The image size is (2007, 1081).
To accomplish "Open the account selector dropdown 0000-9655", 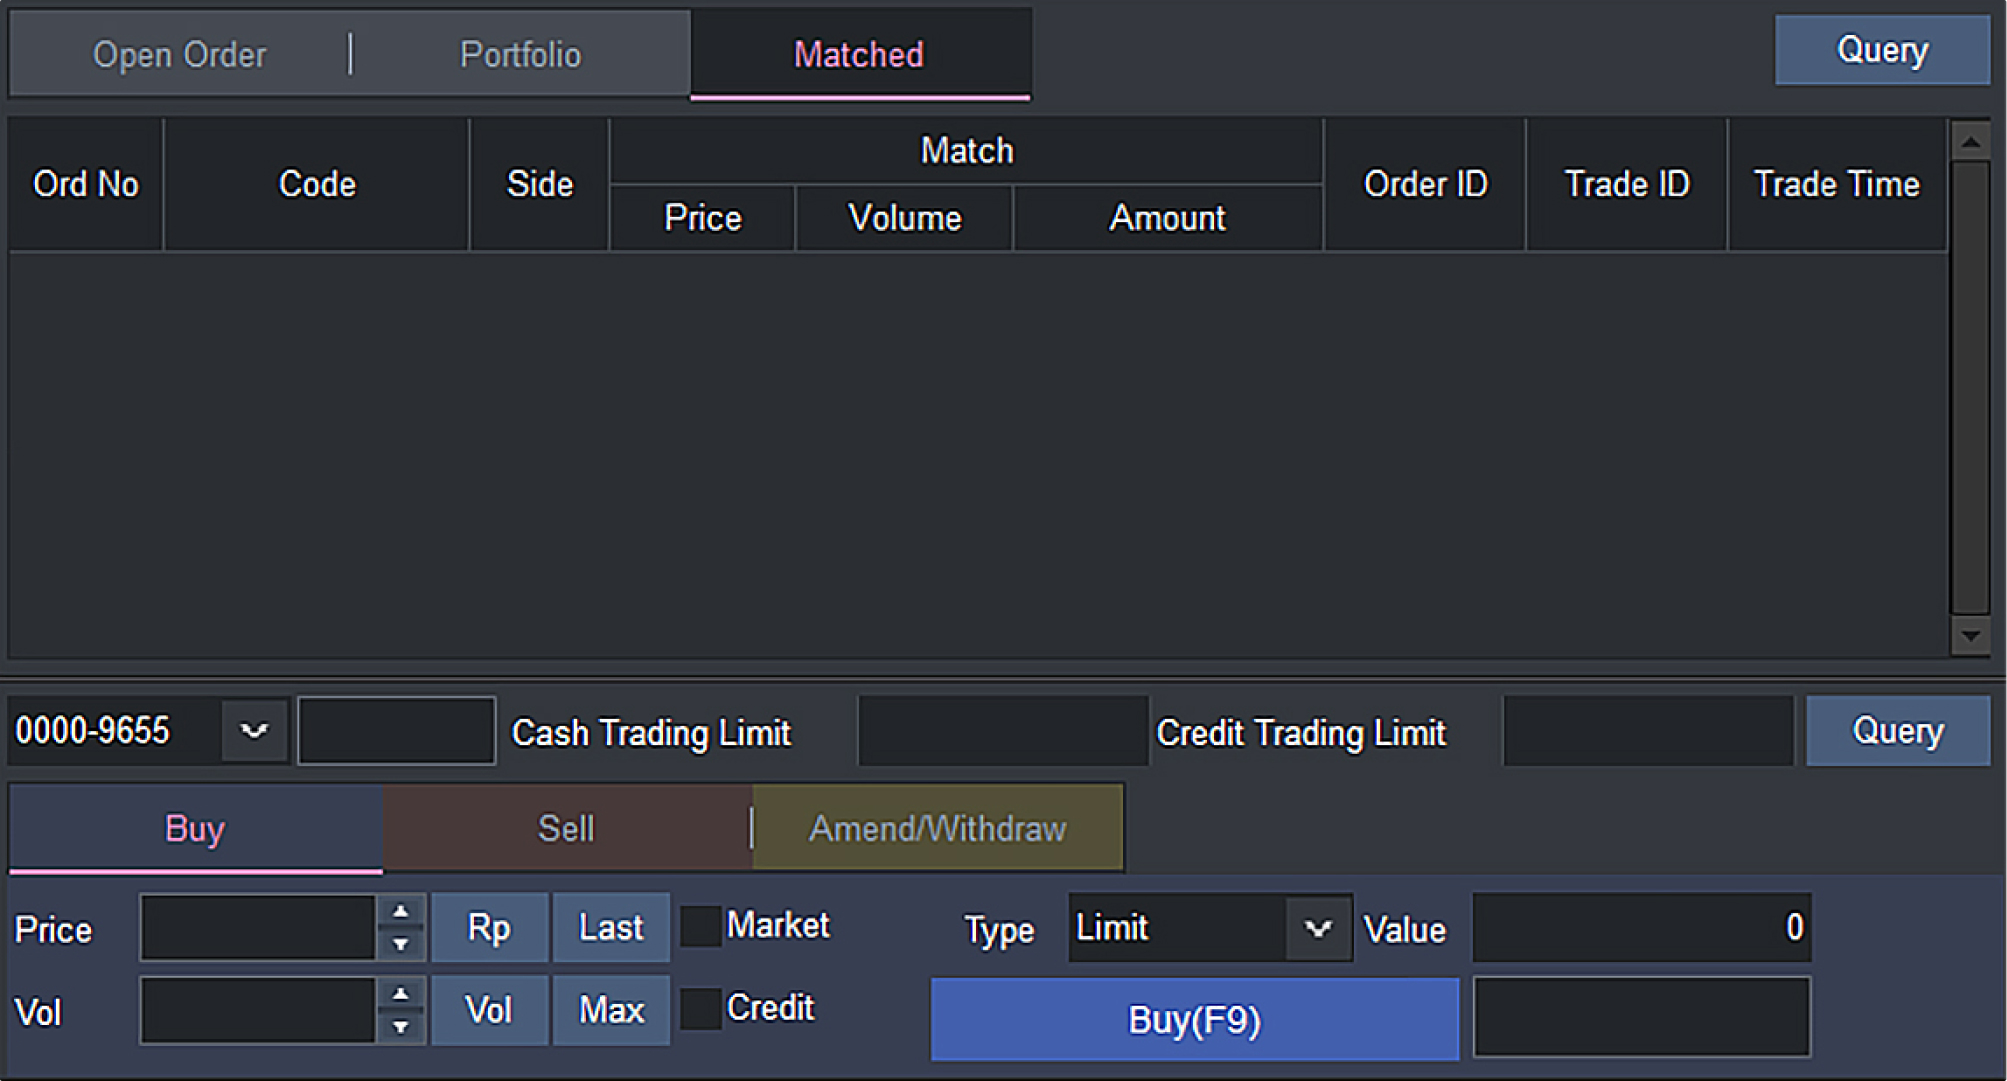I will pyautogui.click(x=253, y=731).
